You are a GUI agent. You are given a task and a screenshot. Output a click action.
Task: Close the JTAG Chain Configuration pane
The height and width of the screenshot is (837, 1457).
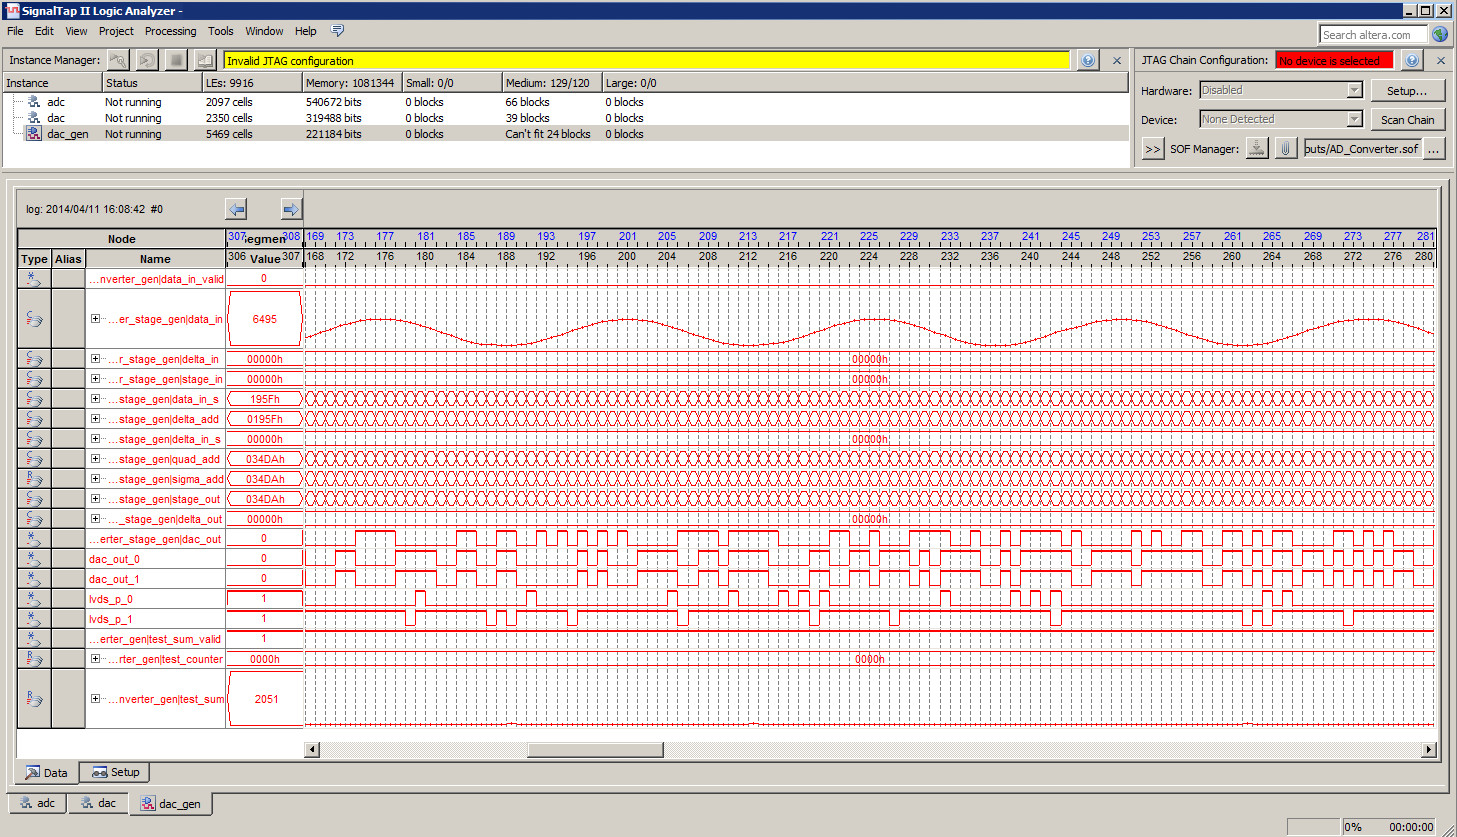click(x=1441, y=61)
